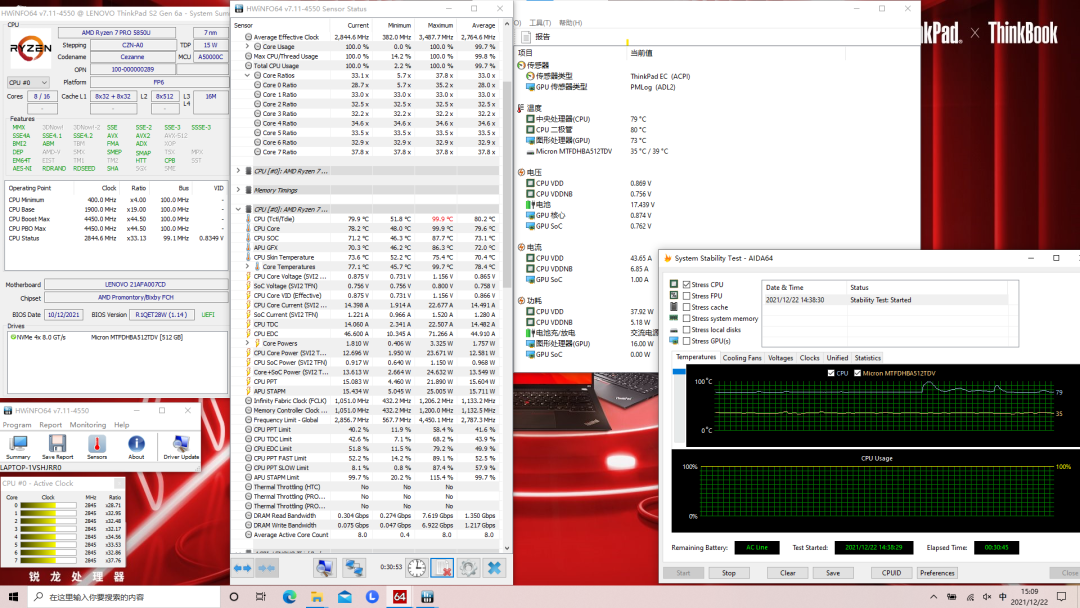Click the Windows taskbar search box

(x=124, y=597)
